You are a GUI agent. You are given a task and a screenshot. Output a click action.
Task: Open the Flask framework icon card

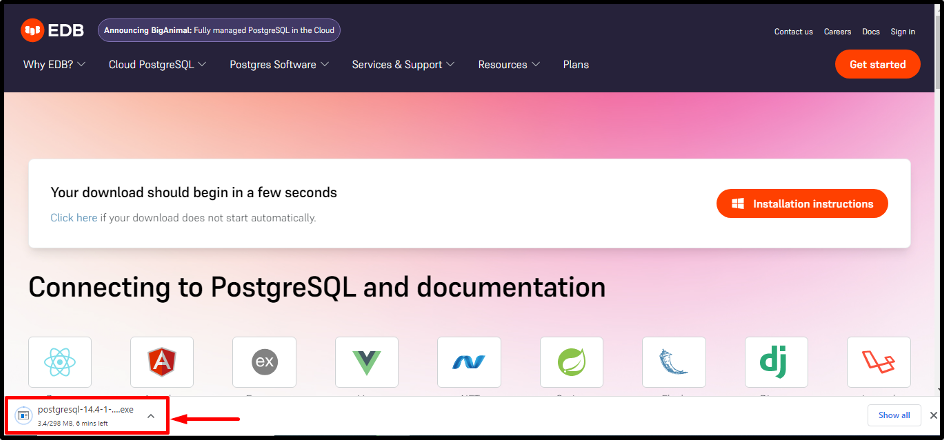(674, 362)
